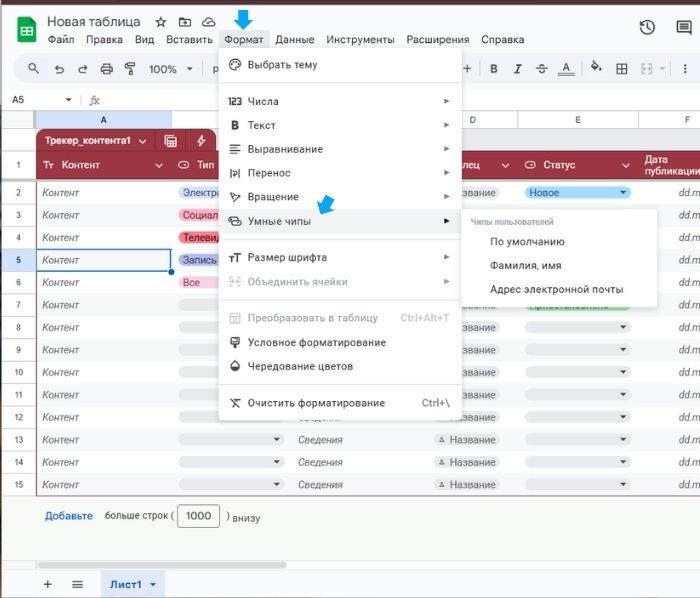Click the fill color bucket icon
This screenshot has height=598, width=700.
coord(596,69)
